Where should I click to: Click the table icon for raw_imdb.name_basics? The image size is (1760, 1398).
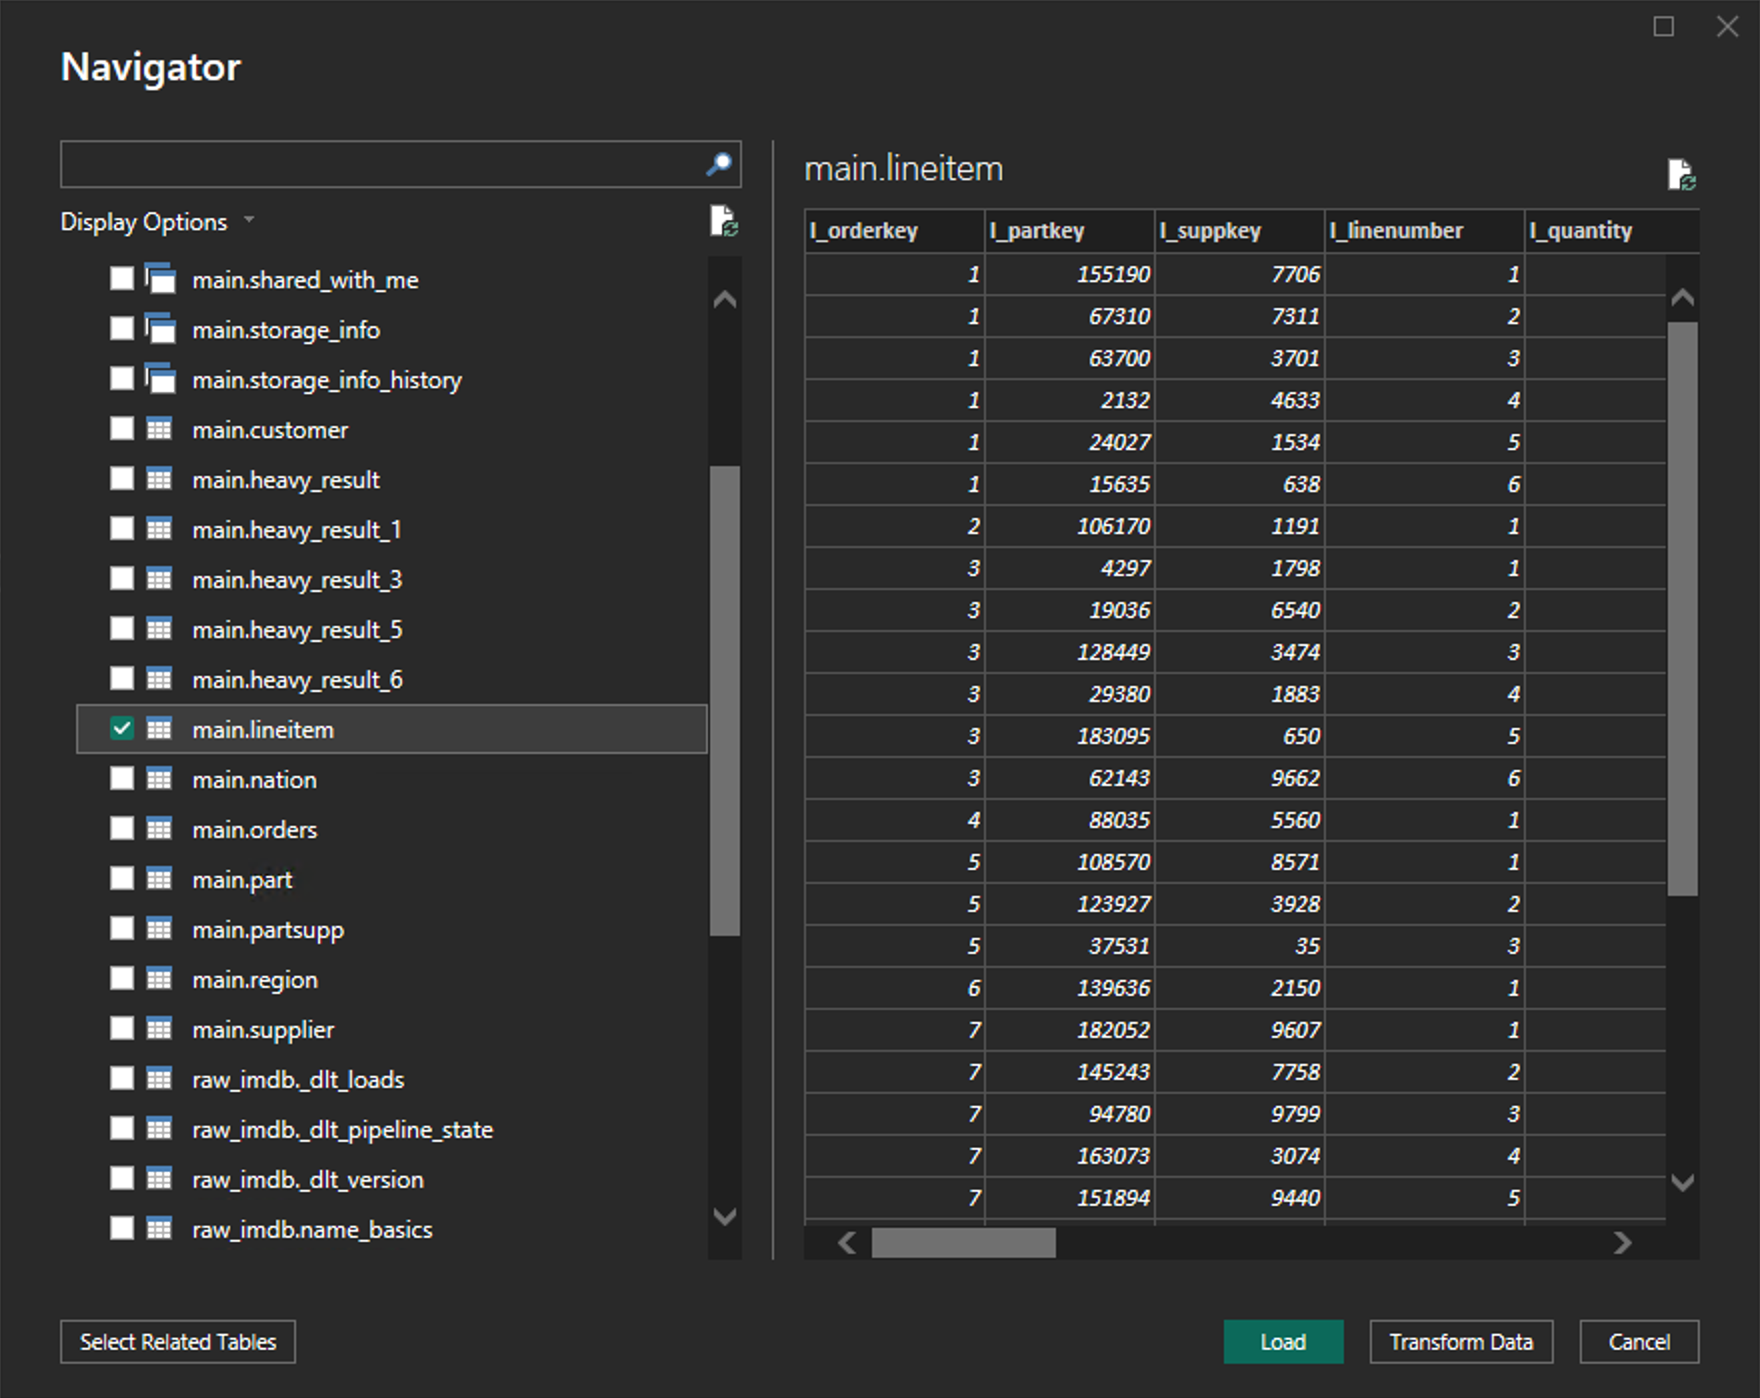click(159, 1229)
